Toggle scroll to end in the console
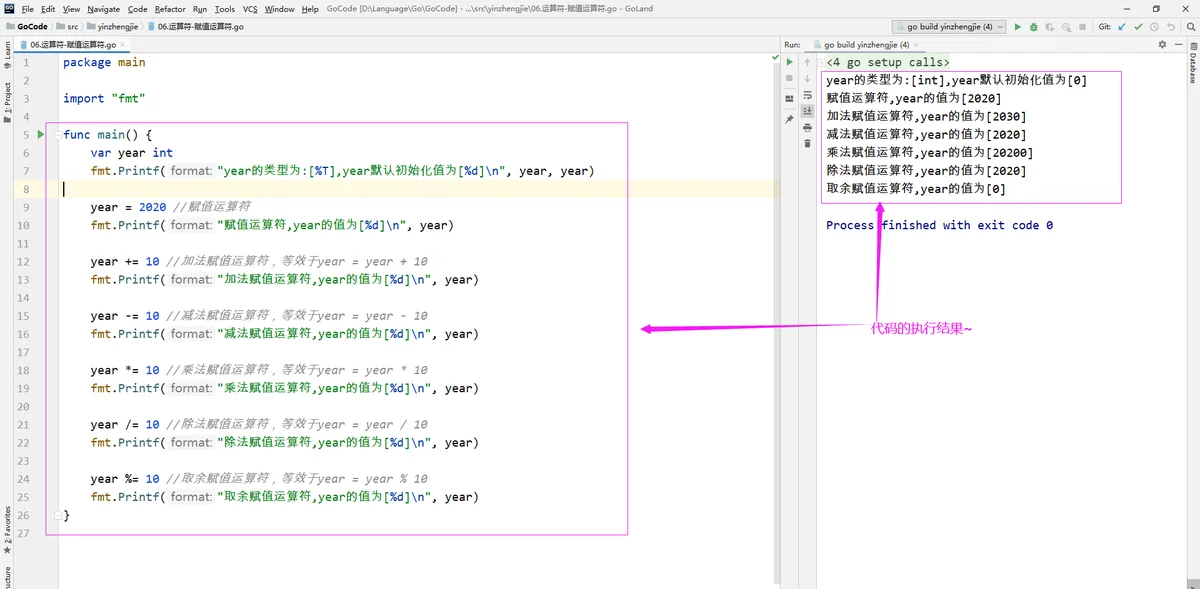Screen dimensions: 1200x589 tap(808, 111)
